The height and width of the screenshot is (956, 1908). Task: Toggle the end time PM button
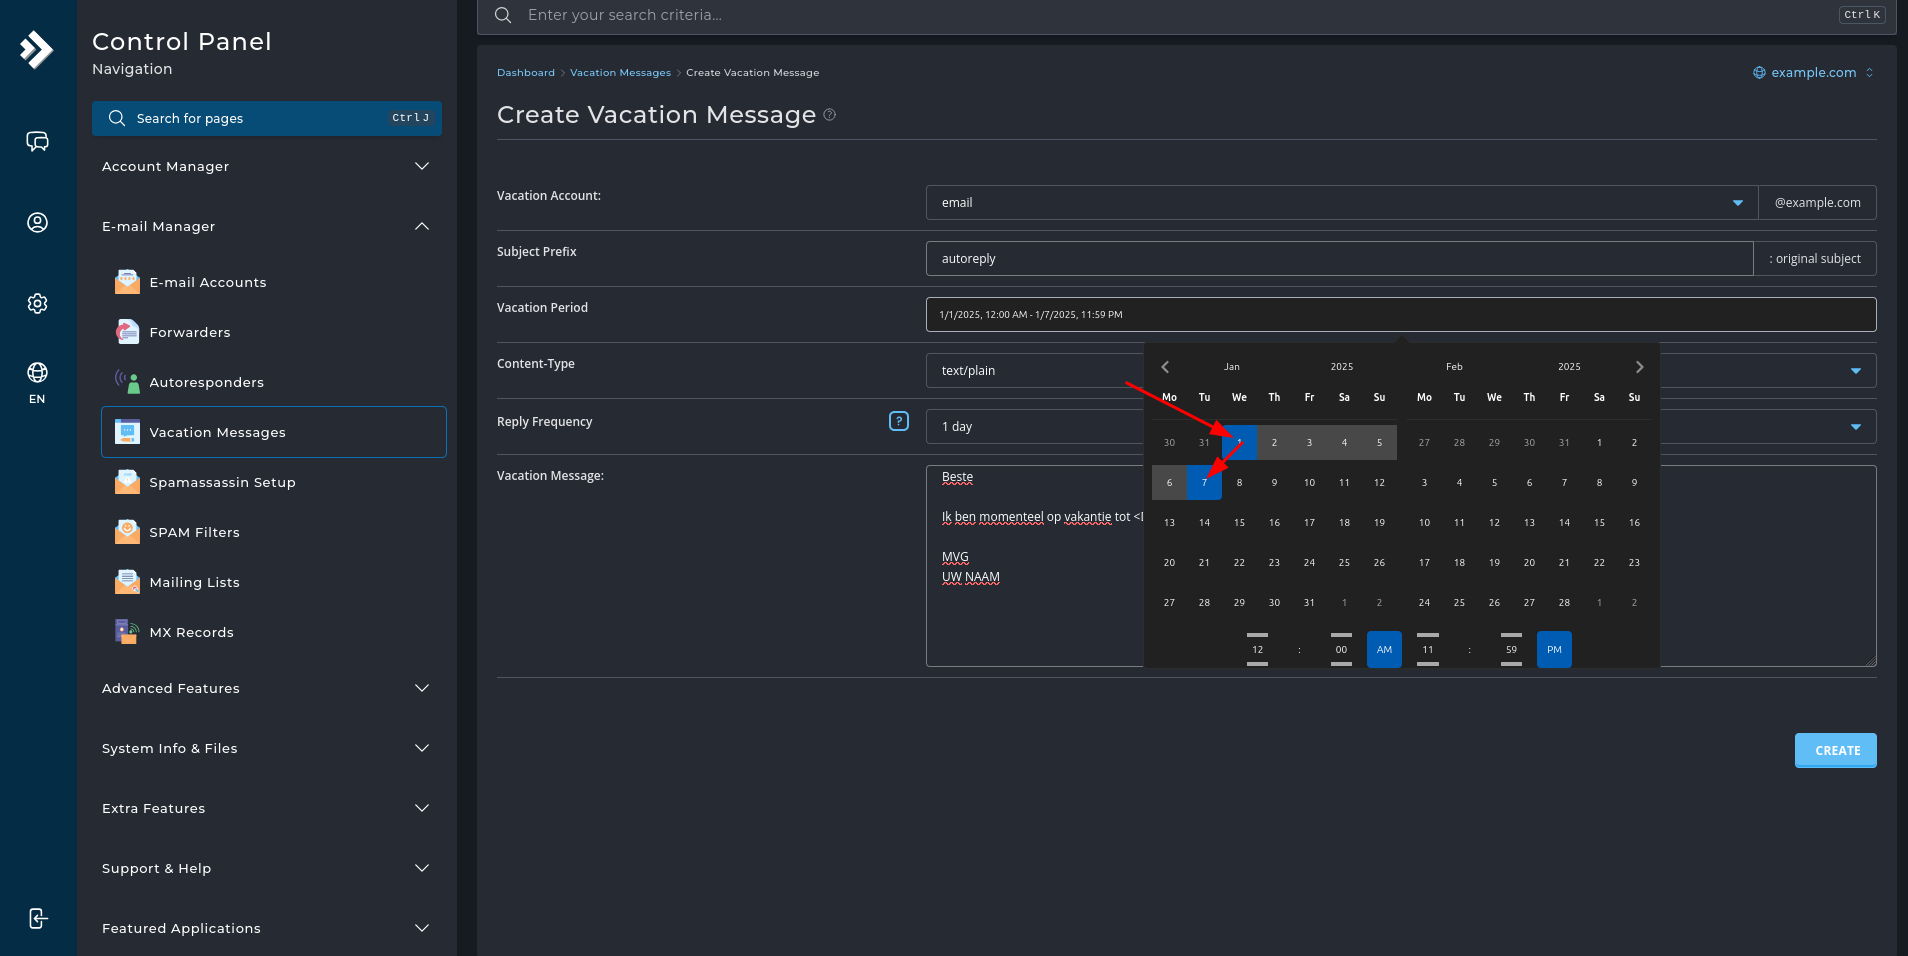[1554, 650]
